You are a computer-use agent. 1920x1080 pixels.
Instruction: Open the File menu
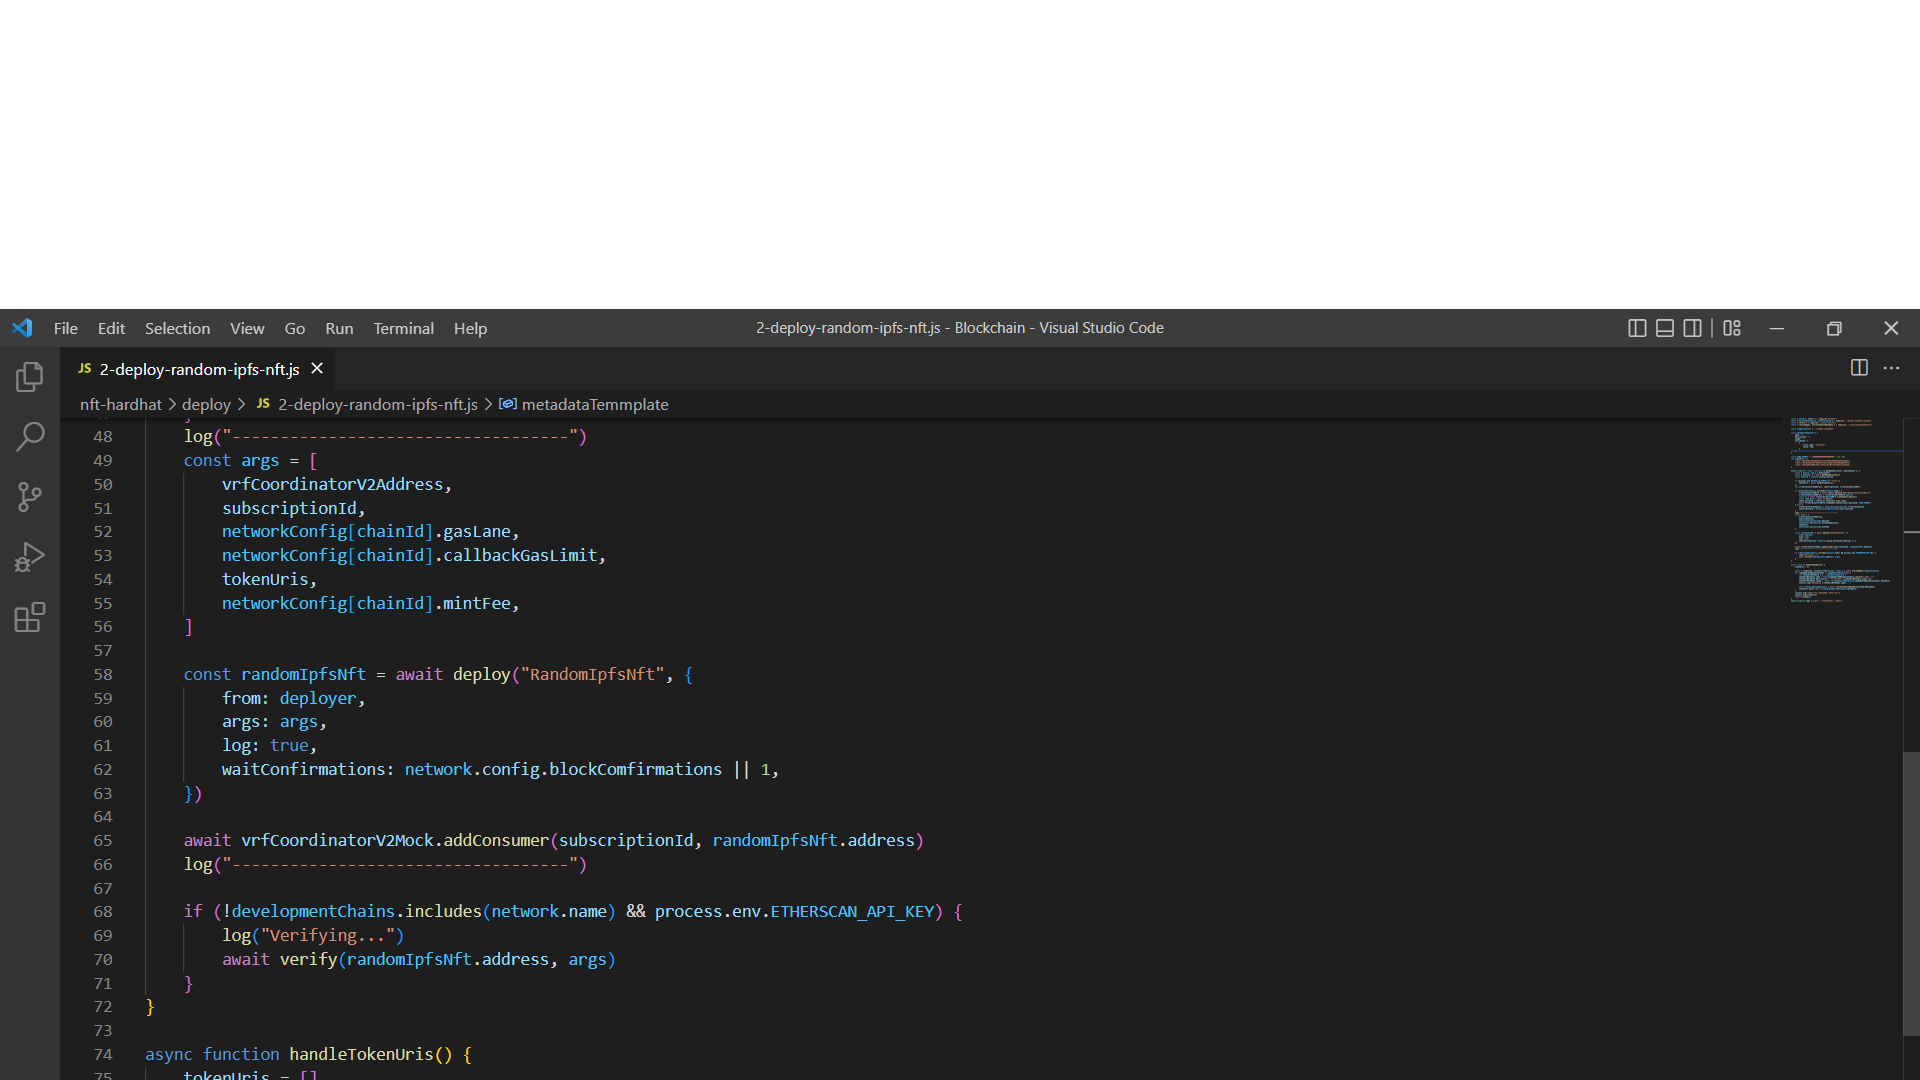[x=66, y=328]
